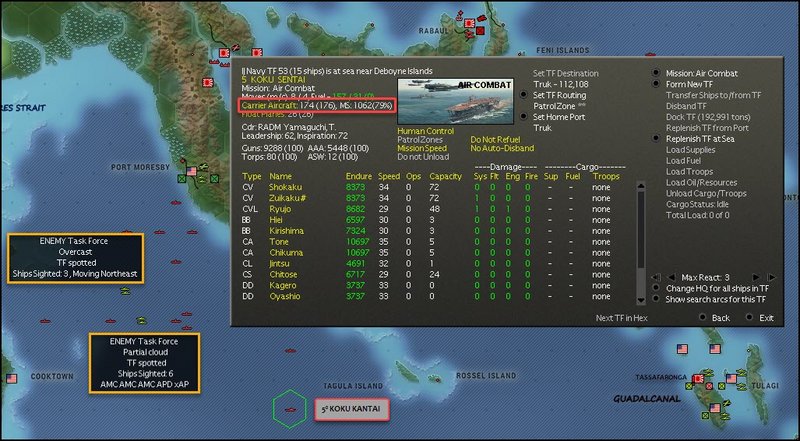Screen dimensions: 800x441
Task: Click Disband TF text
Action: (x=686, y=106)
